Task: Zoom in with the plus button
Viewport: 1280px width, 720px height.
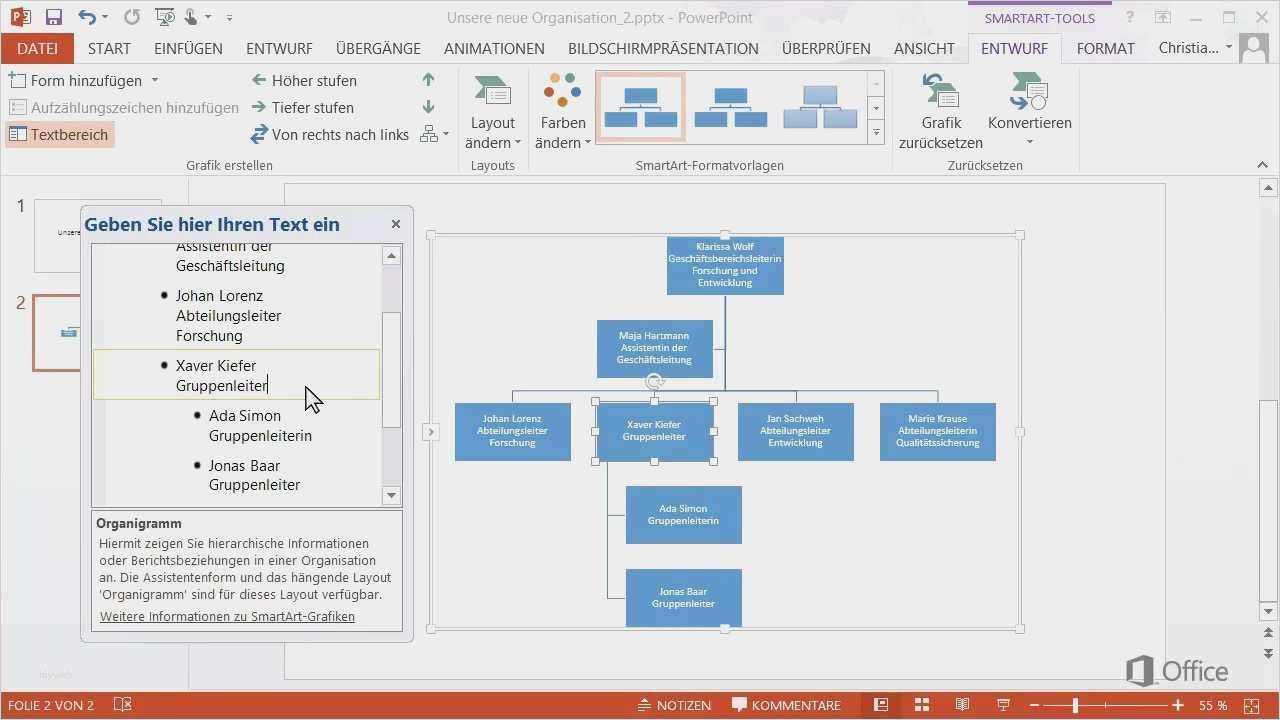Action: 1179,705
